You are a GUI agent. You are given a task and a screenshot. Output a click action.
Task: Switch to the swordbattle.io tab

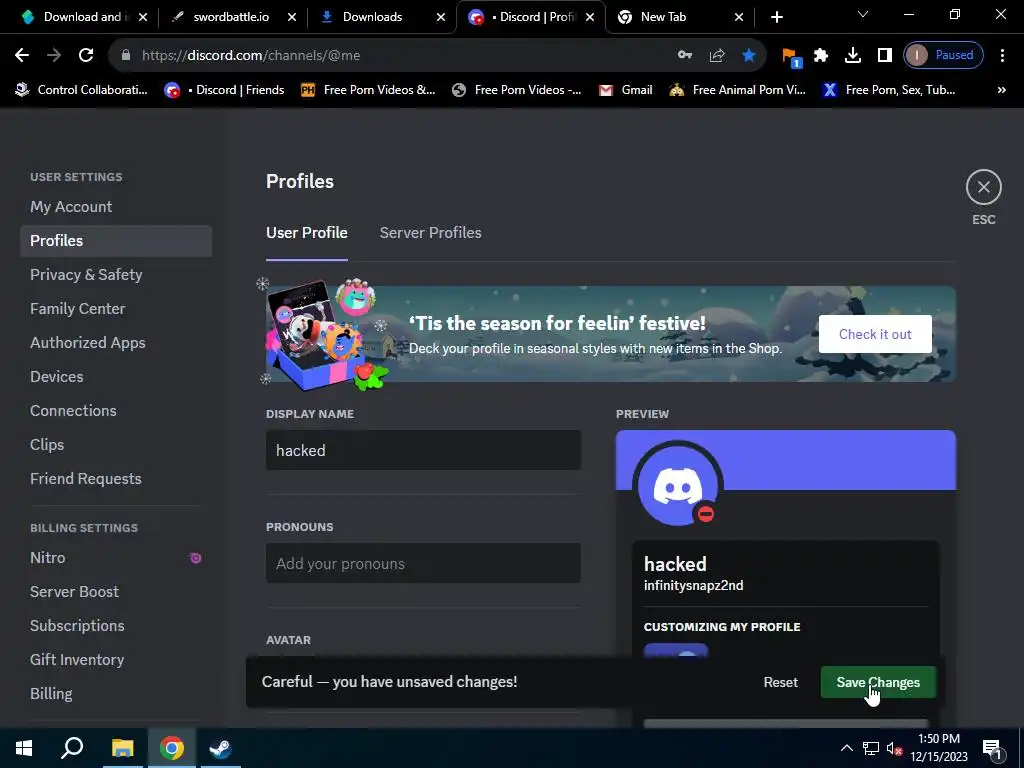tap(231, 17)
